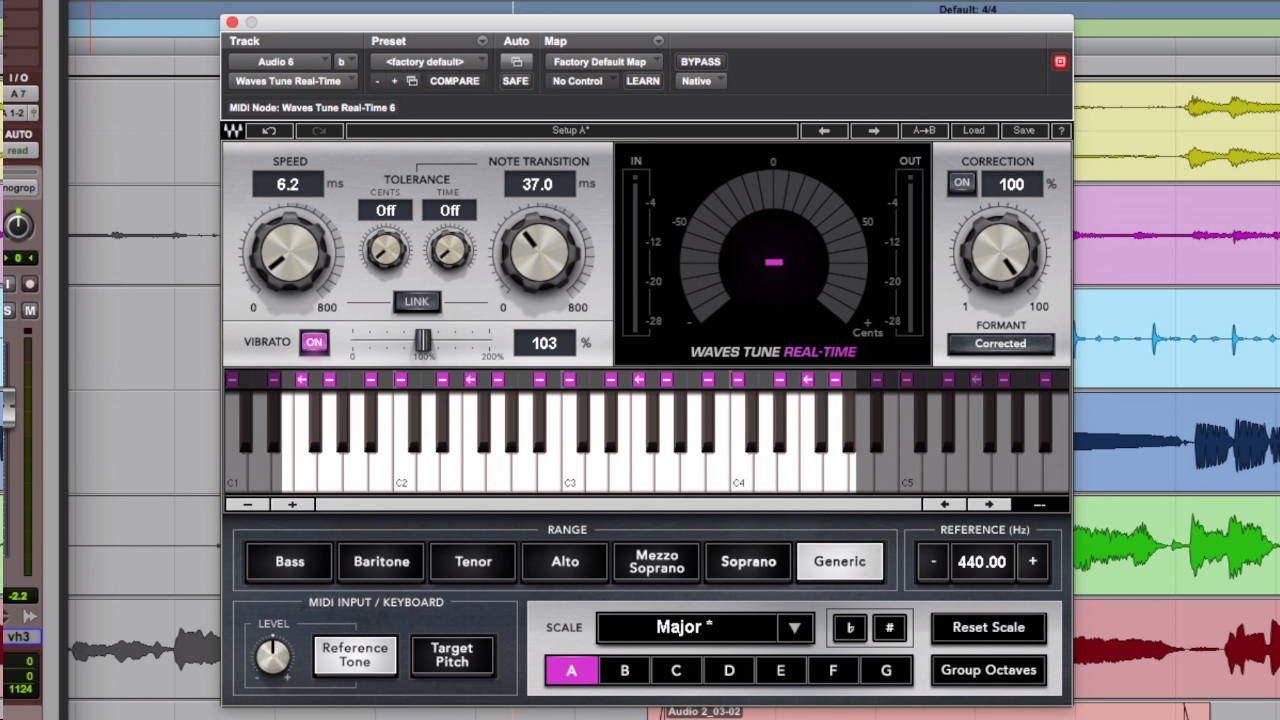Click the record enable button in mixer
The width and height of the screenshot is (1280, 720).
coord(30,285)
